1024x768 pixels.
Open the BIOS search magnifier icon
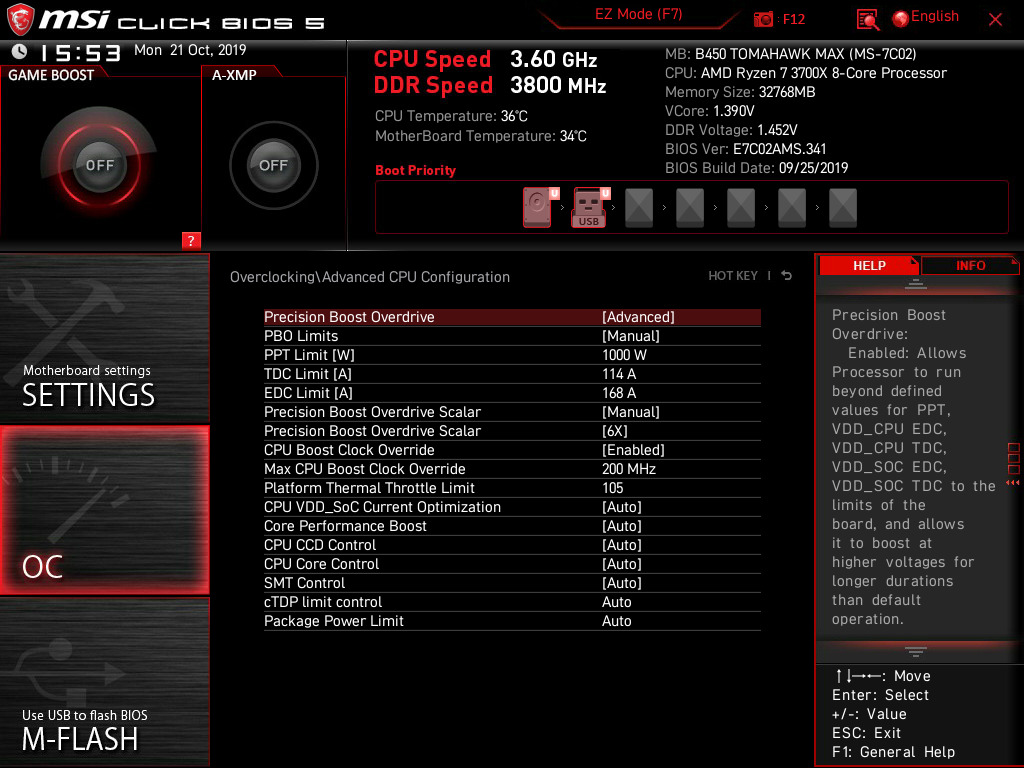pos(867,20)
